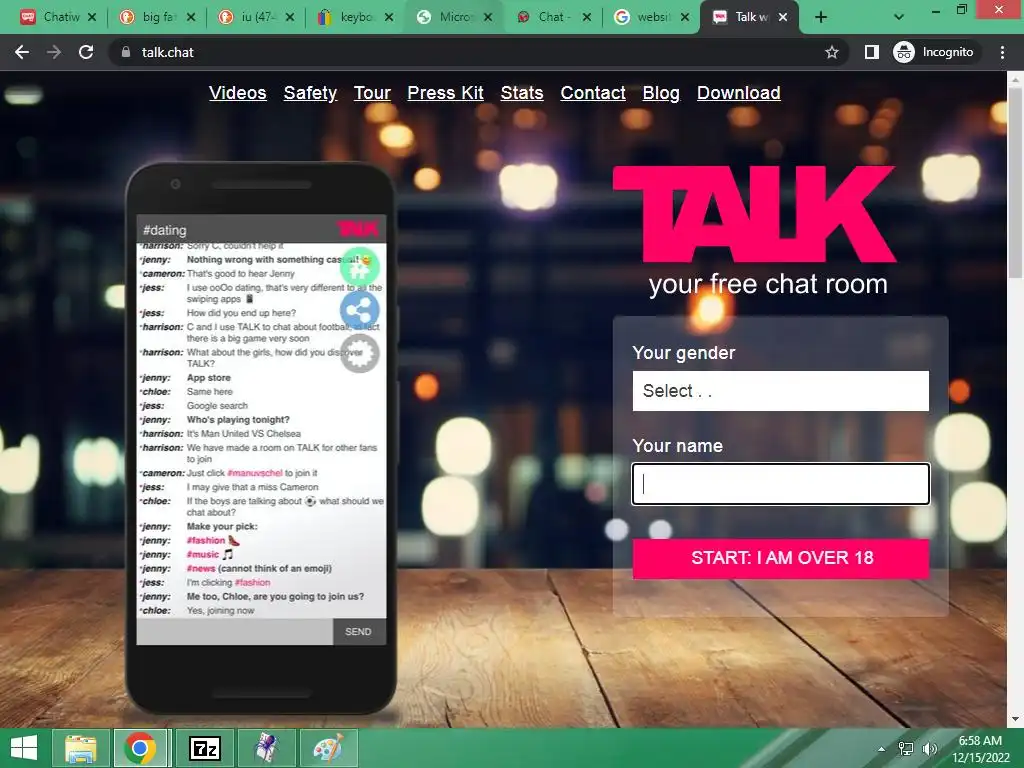The width and height of the screenshot is (1024, 768).
Task: View site info via the lock icon
Action: (126, 52)
